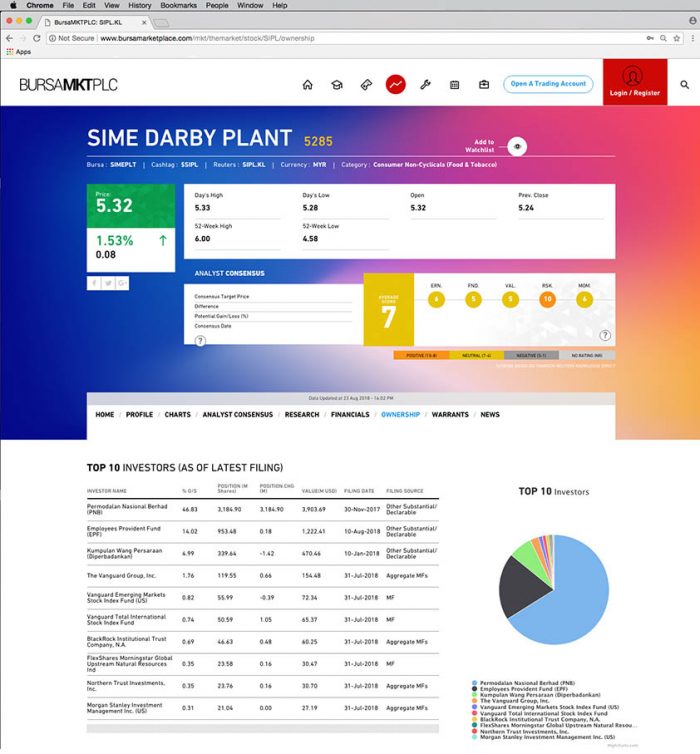Click the calendar icon in header
700x754 pixels.
tap(454, 85)
